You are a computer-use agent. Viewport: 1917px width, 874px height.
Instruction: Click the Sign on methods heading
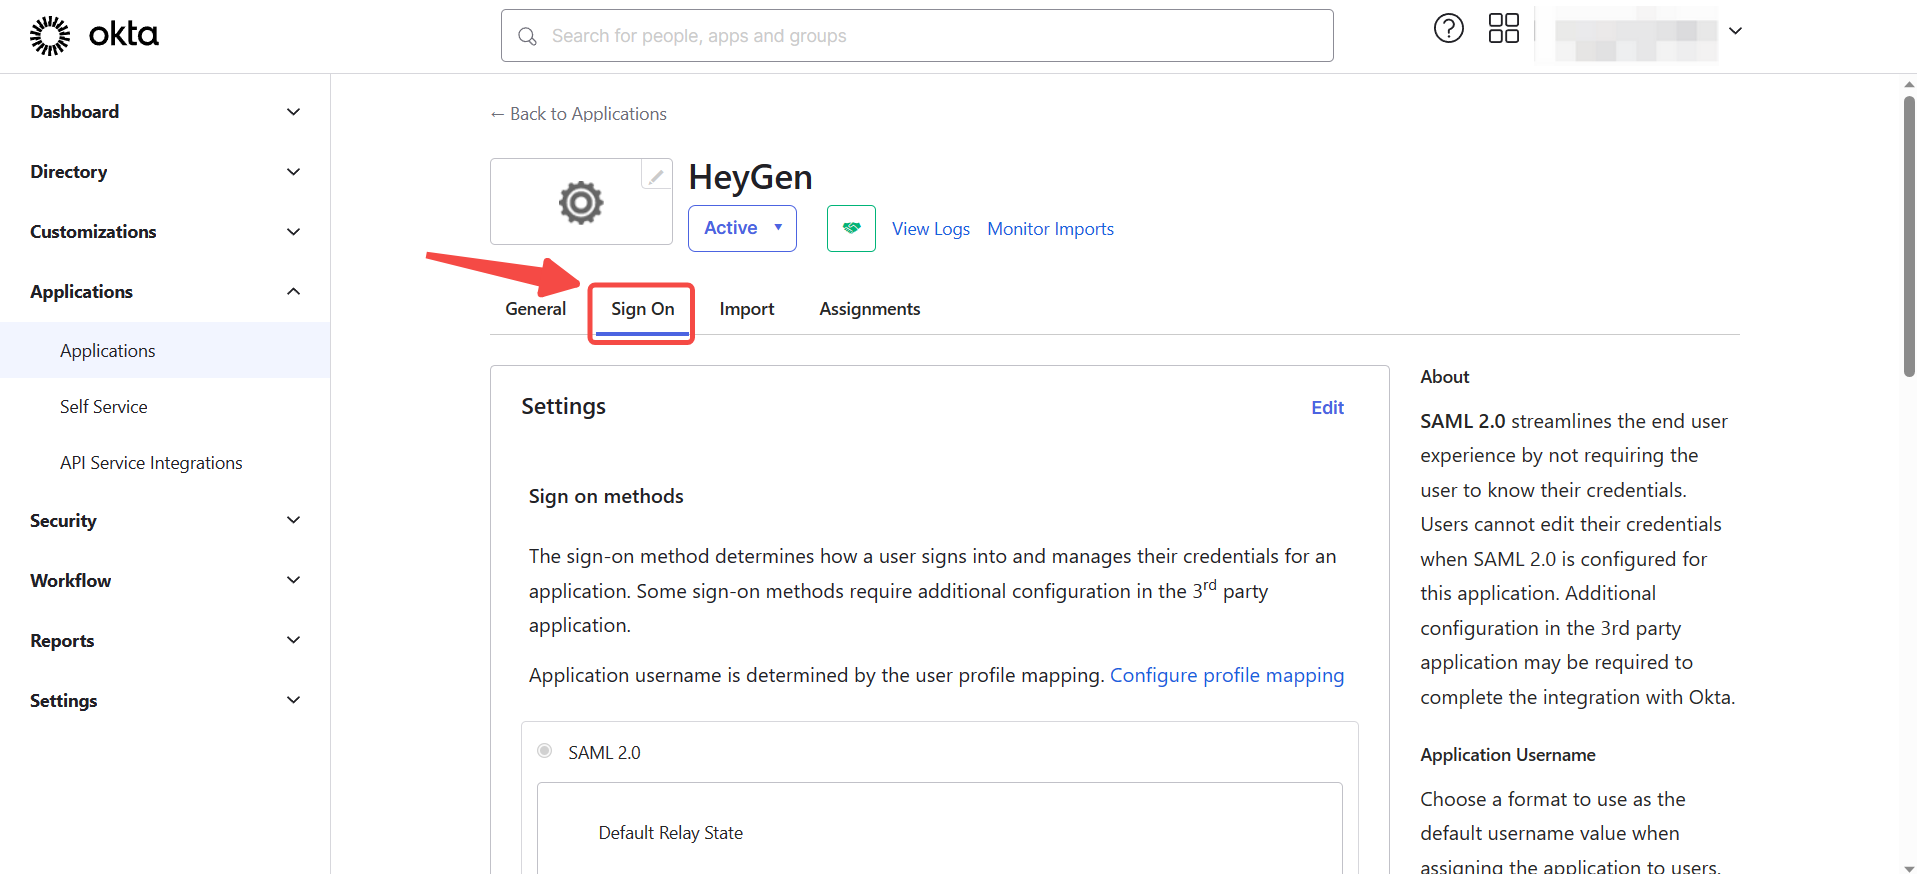pos(606,496)
